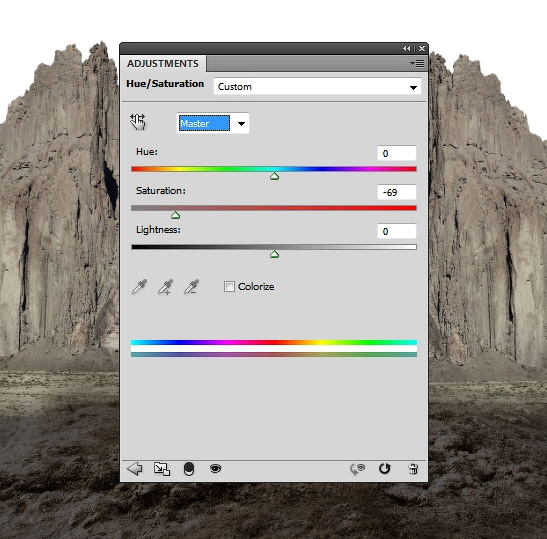The width and height of the screenshot is (547, 539).
Task: Click the Saturation value field showing -69
Action: tap(397, 192)
